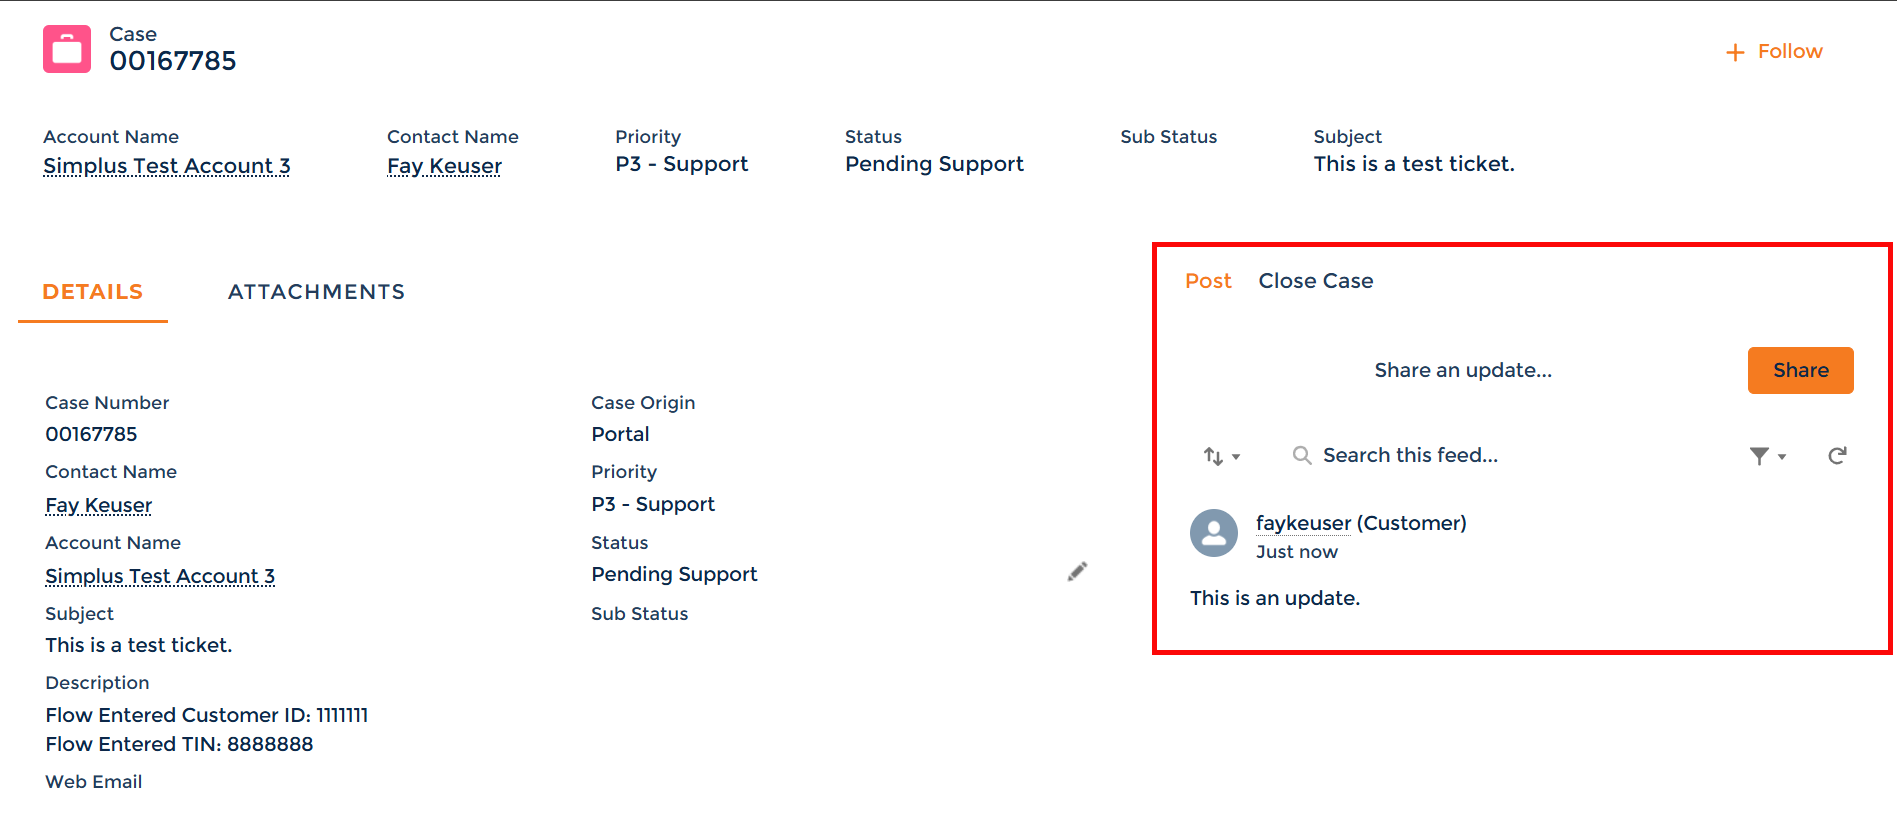The width and height of the screenshot is (1897, 826).
Task: Click the faykeuser username link
Action: (x=1303, y=523)
